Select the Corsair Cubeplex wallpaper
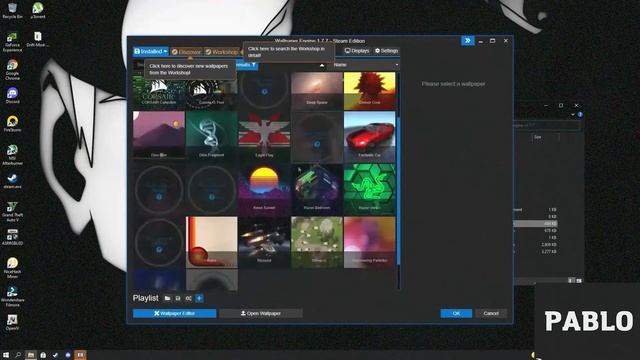Viewport: 640px width, 360px height. click(158, 91)
